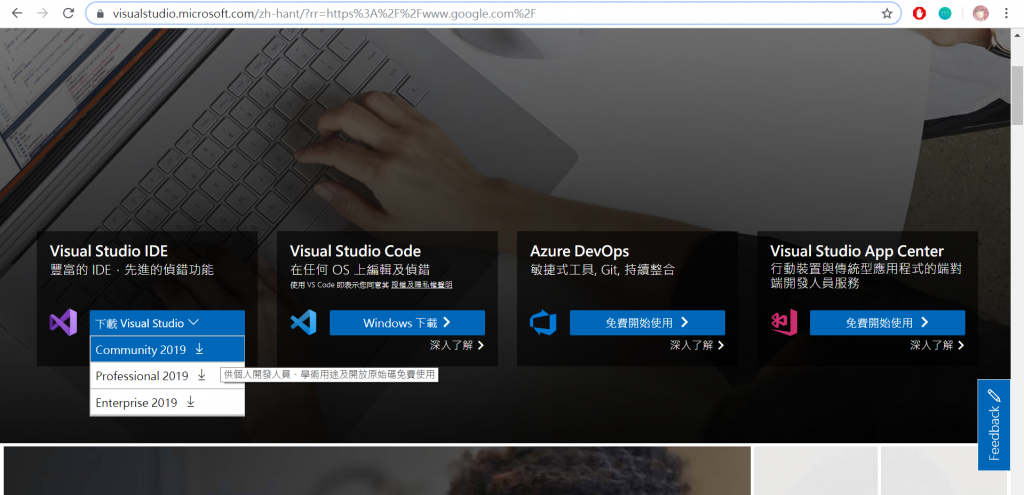The width and height of the screenshot is (1024, 495).
Task: Open 深入了解 link under App Center
Action: [937, 345]
